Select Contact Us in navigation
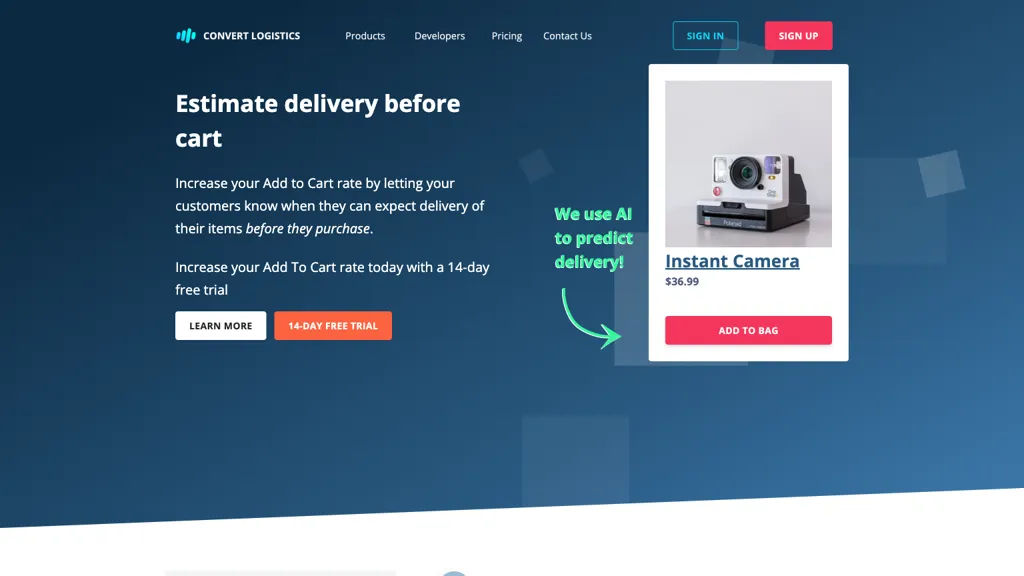 [x=568, y=36]
